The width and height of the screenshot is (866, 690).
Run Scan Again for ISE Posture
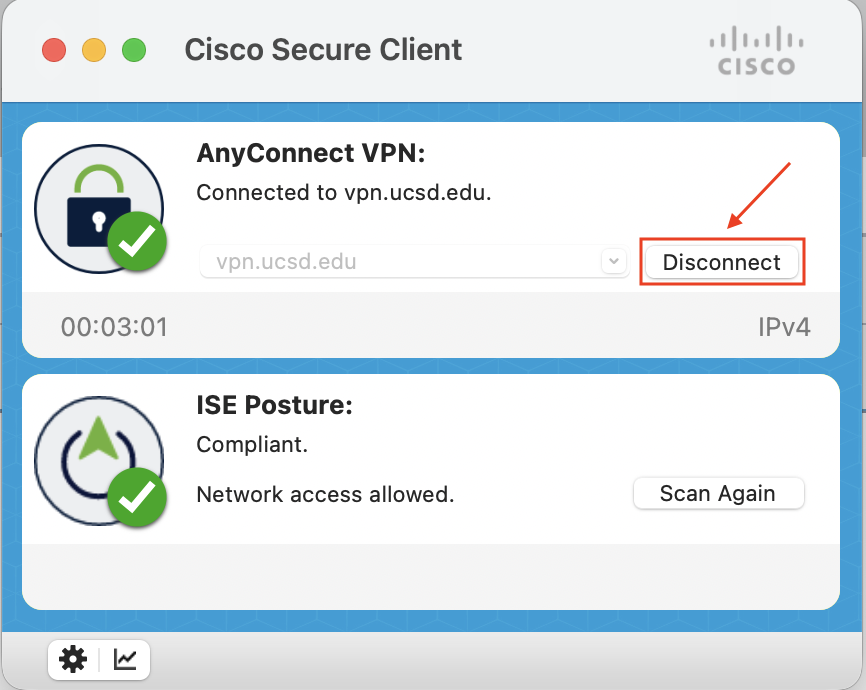[x=718, y=493]
